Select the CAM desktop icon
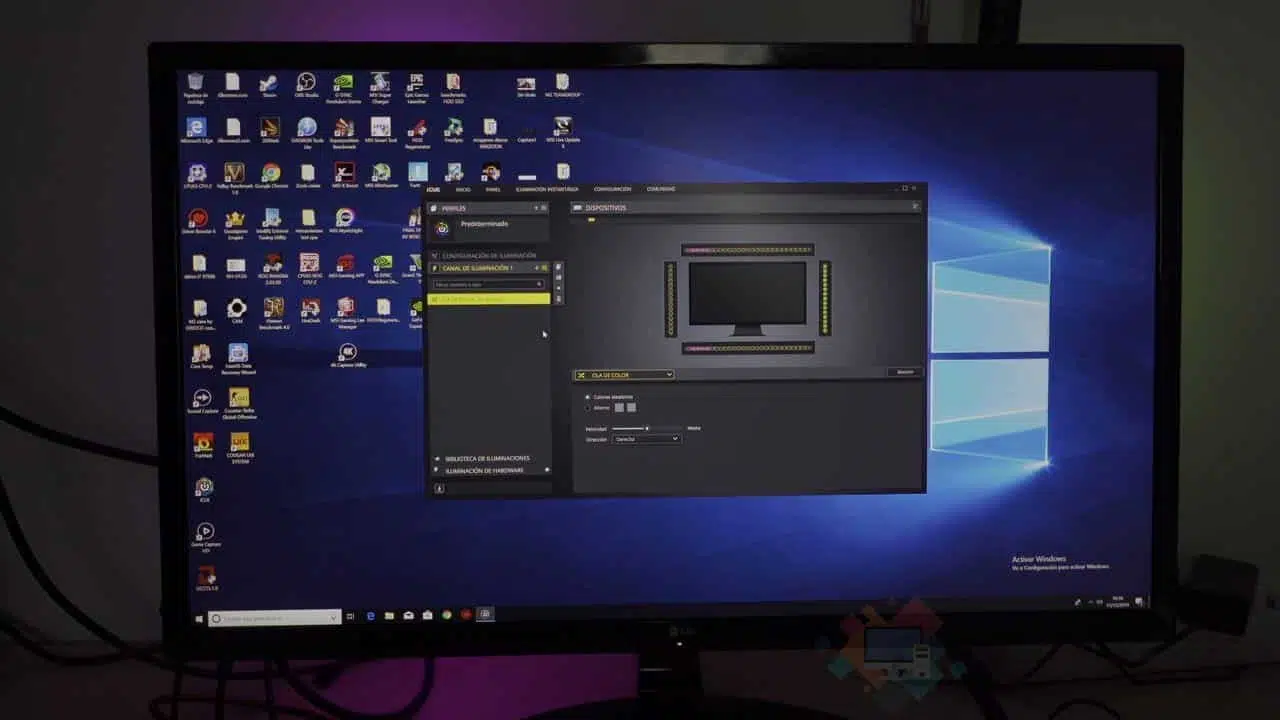 click(237, 310)
